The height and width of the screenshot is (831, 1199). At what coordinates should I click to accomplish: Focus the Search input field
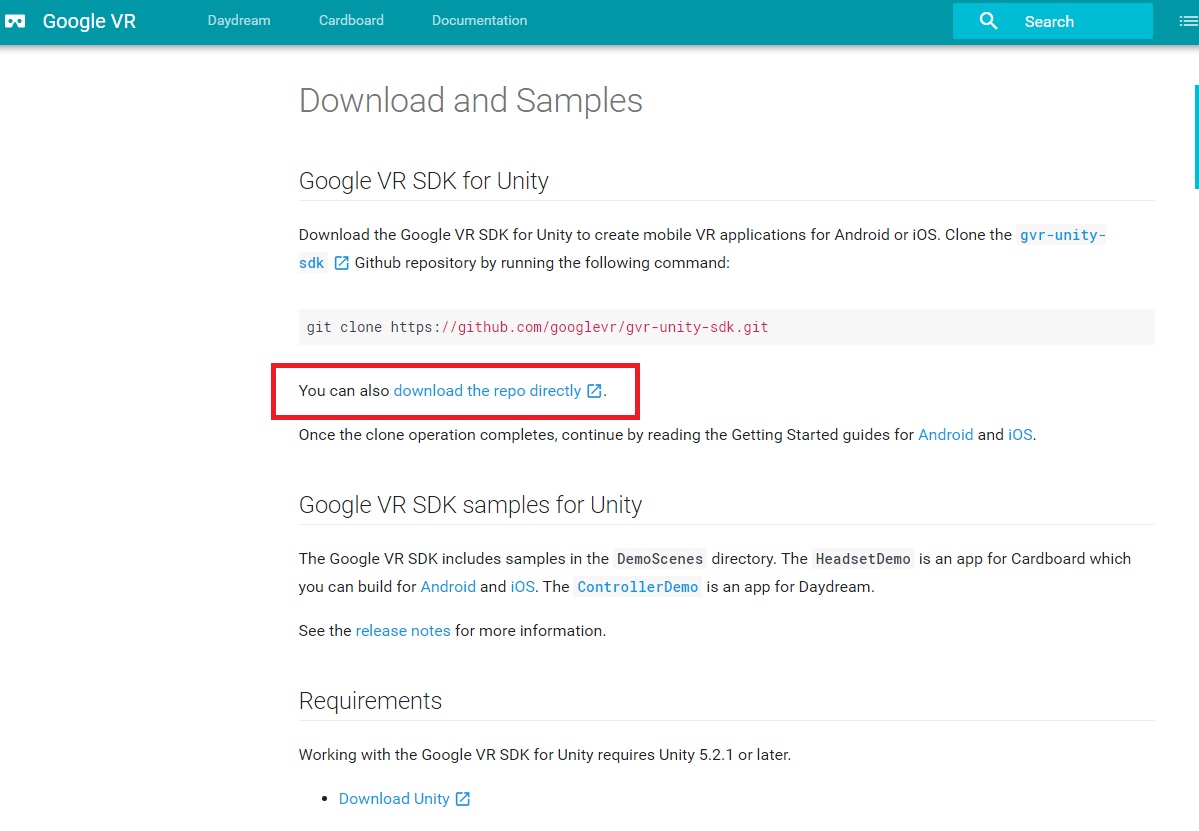(1052, 21)
